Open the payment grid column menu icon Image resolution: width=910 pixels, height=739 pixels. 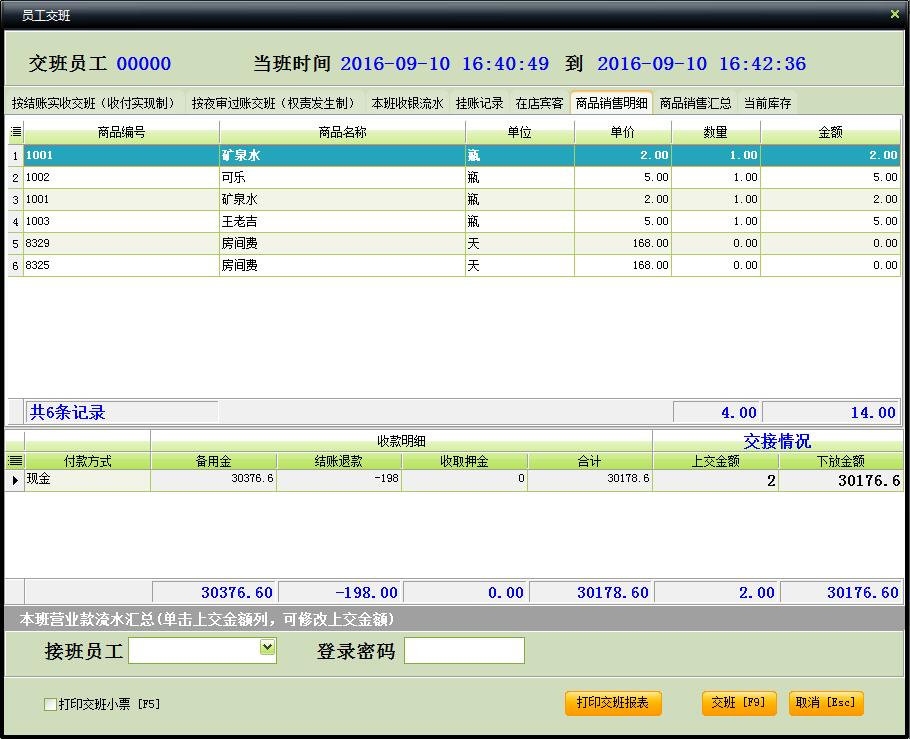[x=15, y=461]
